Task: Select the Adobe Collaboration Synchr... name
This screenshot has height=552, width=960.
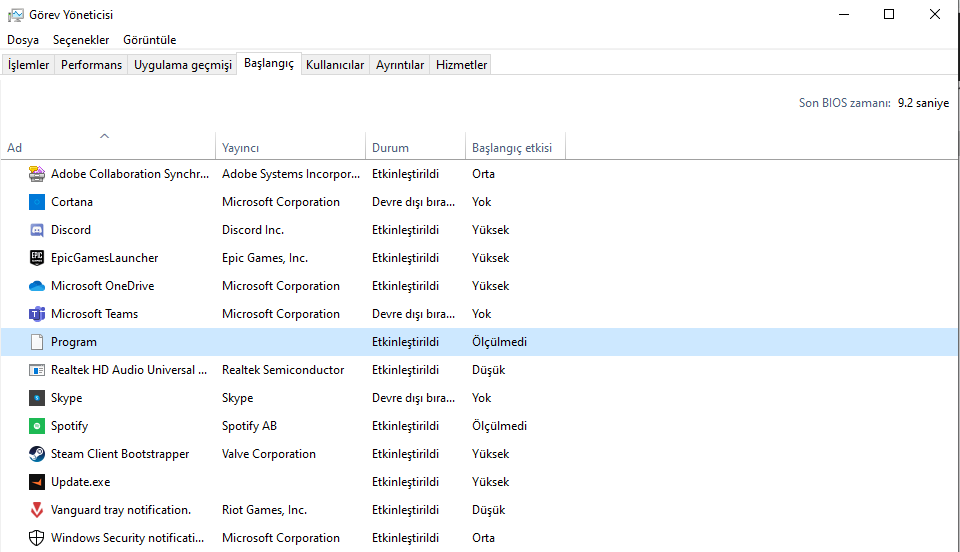Action: [x=130, y=174]
